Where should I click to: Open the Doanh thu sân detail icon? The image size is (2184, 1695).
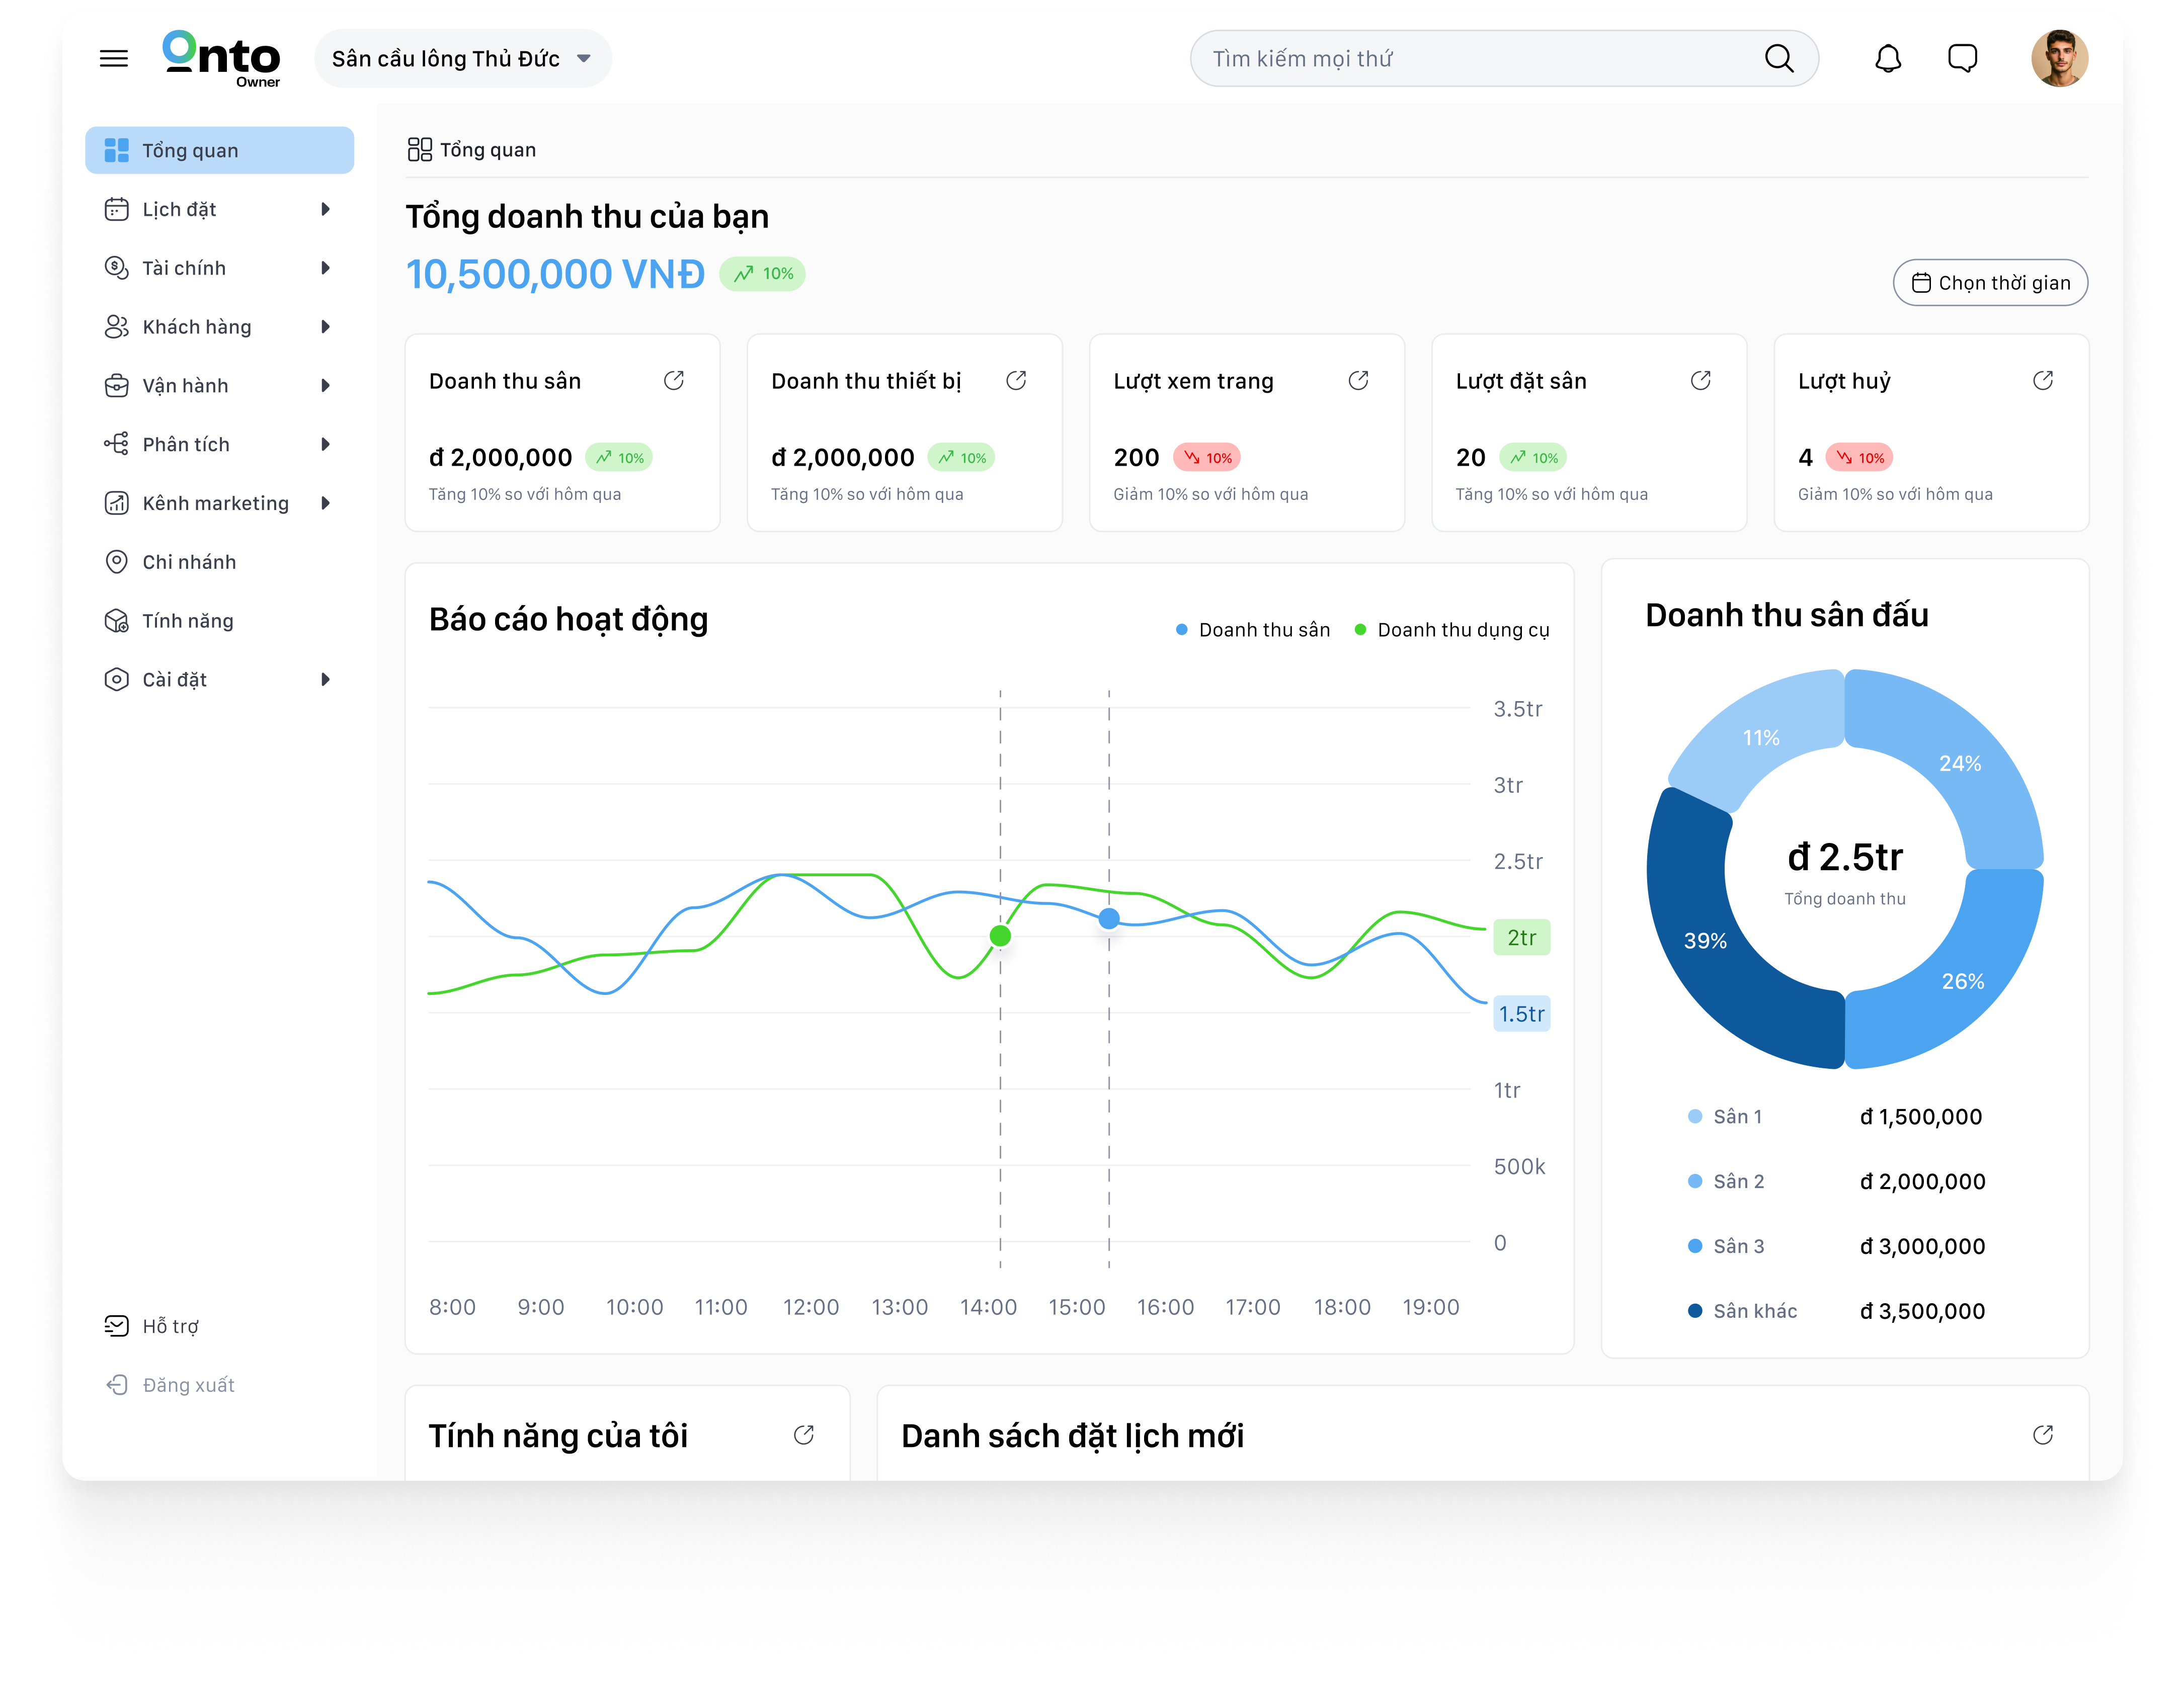(x=675, y=380)
